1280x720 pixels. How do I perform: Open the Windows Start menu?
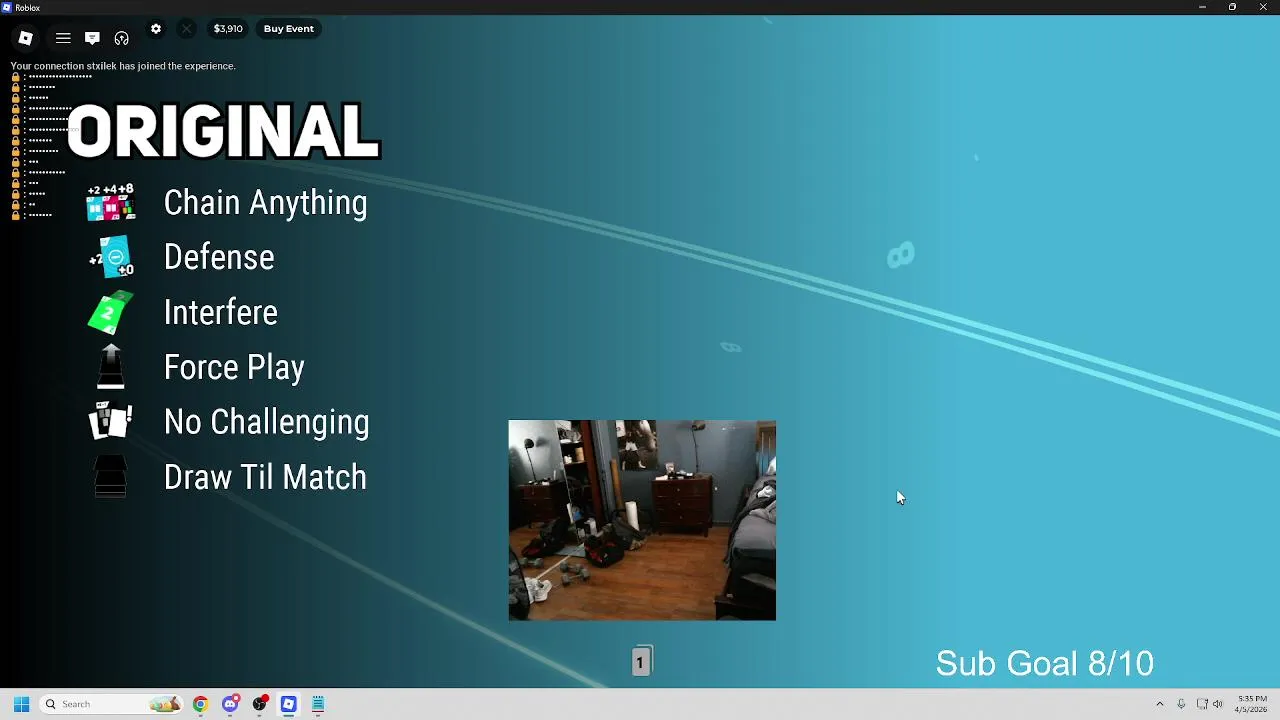21,704
